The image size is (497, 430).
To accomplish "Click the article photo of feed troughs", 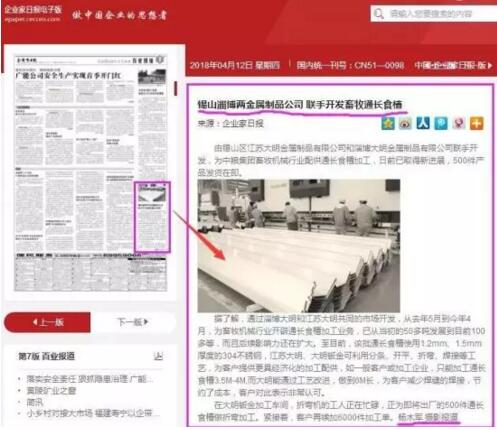I will tap(299, 246).
